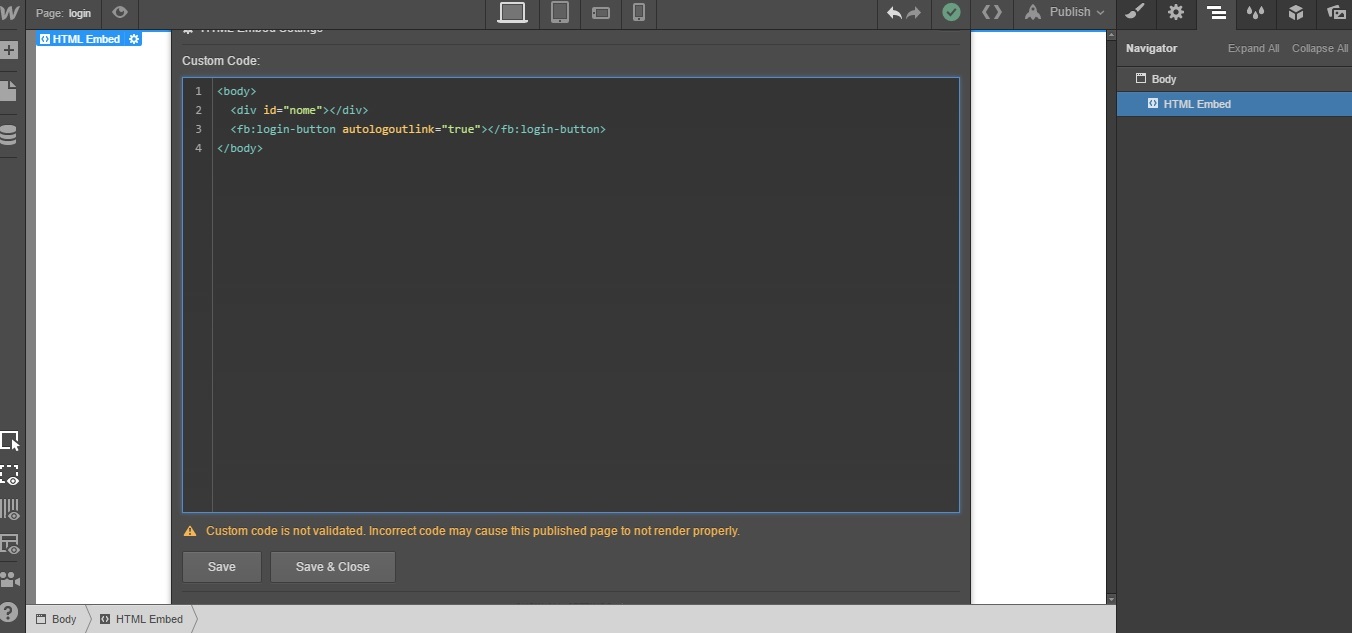The width and height of the screenshot is (1352, 633).
Task: Click Expand All in Navigator
Action: (x=1253, y=48)
